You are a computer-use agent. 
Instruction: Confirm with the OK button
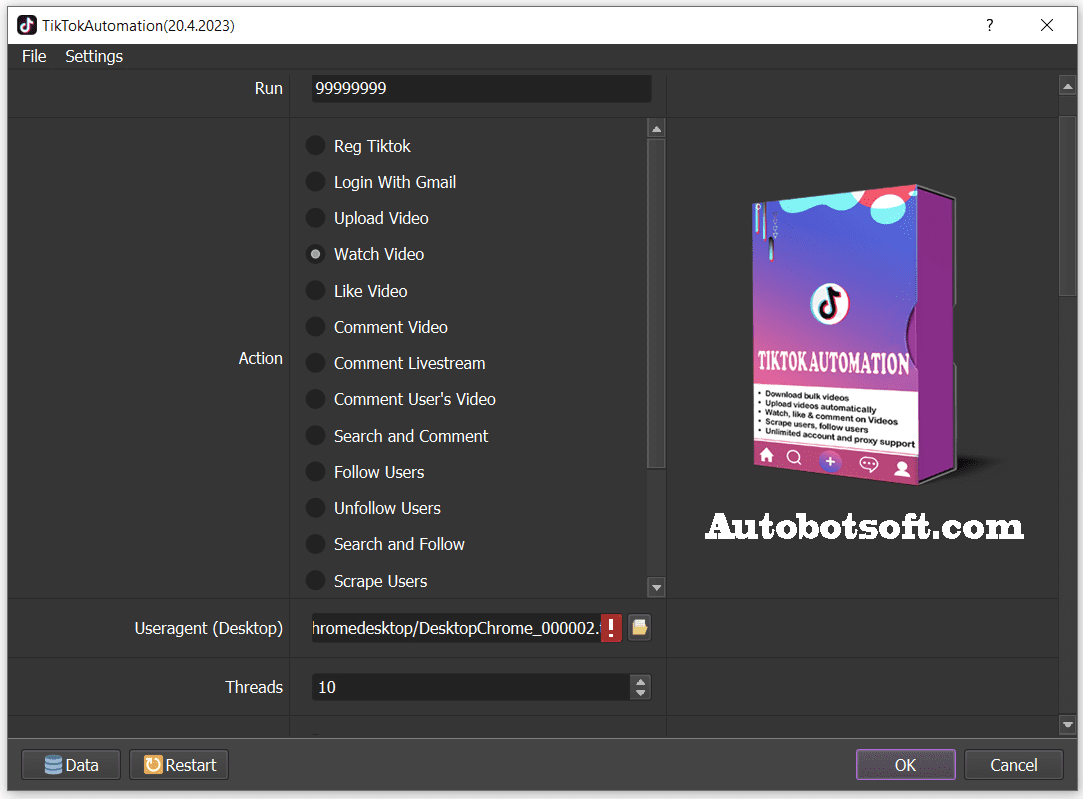coord(905,765)
